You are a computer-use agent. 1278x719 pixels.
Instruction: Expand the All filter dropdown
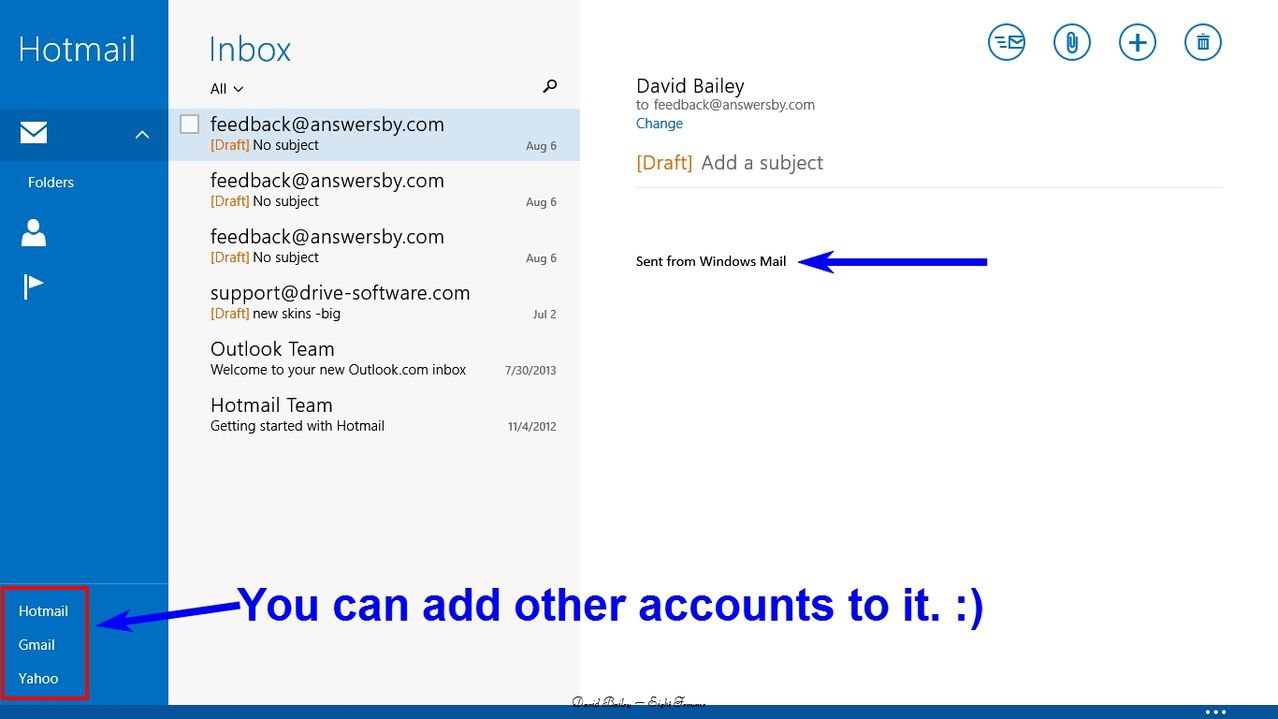tap(227, 89)
